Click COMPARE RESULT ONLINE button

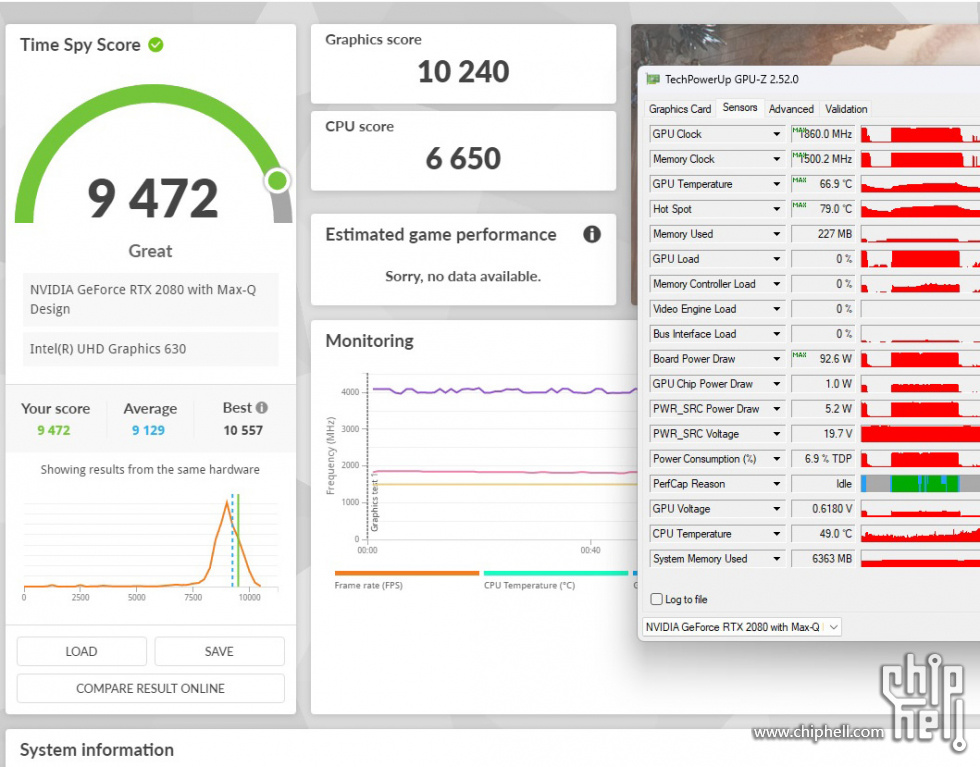[x=151, y=688]
